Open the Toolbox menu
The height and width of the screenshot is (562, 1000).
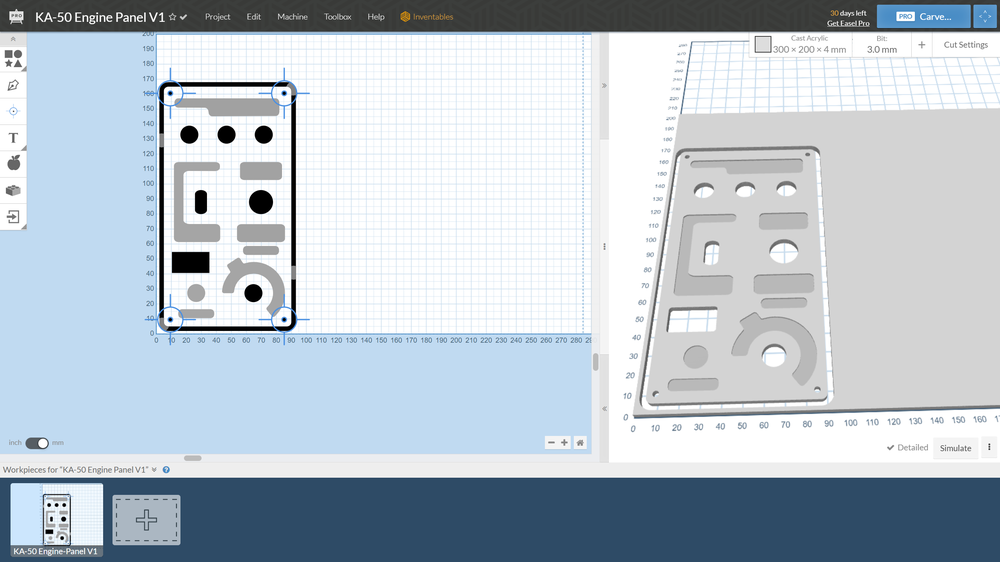pyautogui.click(x=337, y=17)
